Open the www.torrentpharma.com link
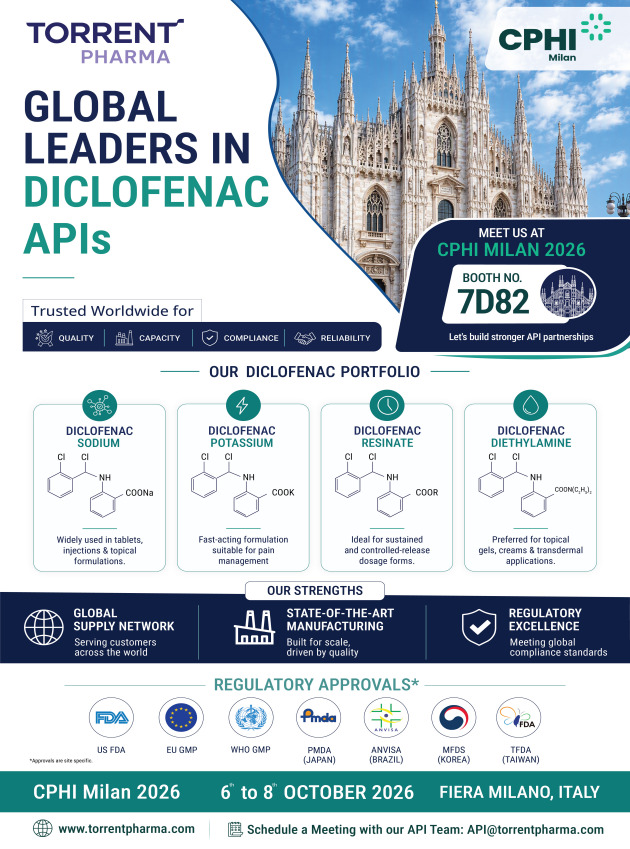The height and width of the screenshot is (849, 630). (127, 828)
